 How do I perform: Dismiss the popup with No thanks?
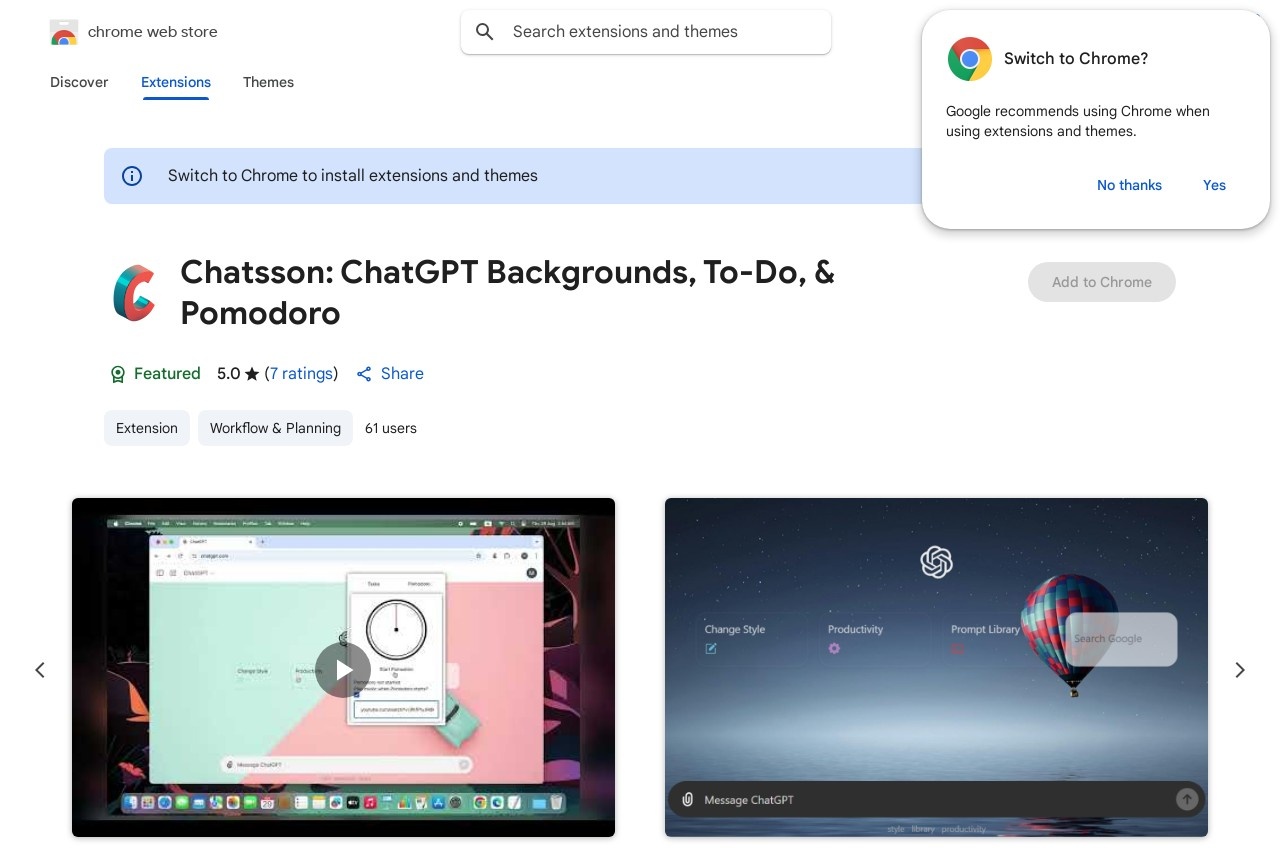1129,185
